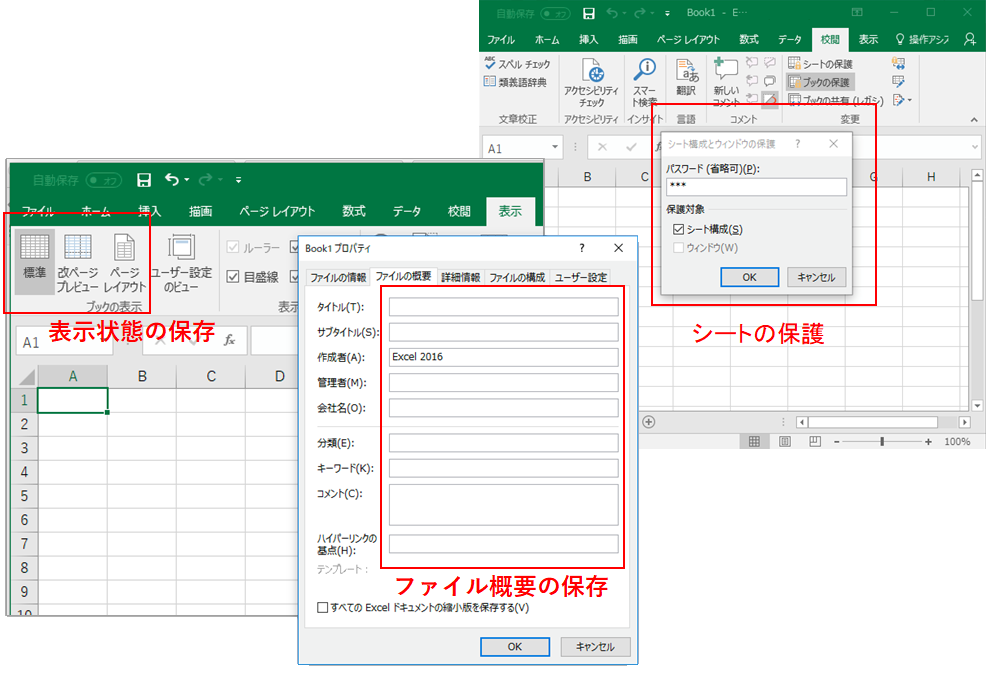Viewport: 986px width, 682px height.
Task: Open Customize Quick Access Toolbar in front window
Action: click(x=238, y=180)
